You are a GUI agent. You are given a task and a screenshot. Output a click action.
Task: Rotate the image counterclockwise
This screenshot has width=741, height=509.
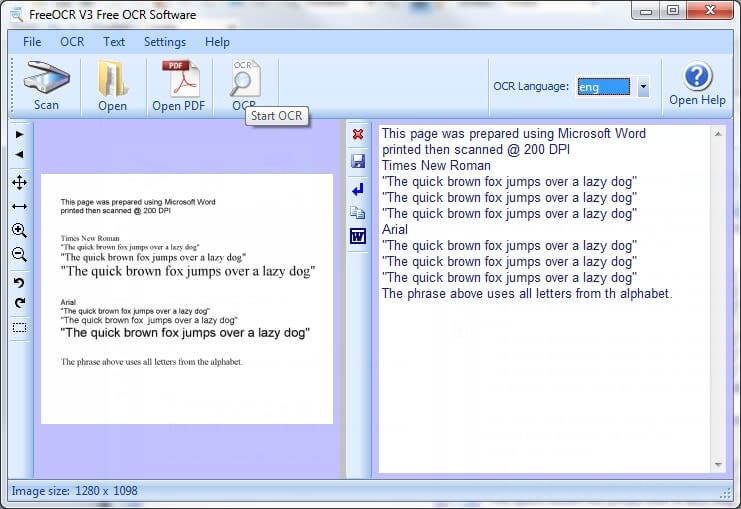19,283
